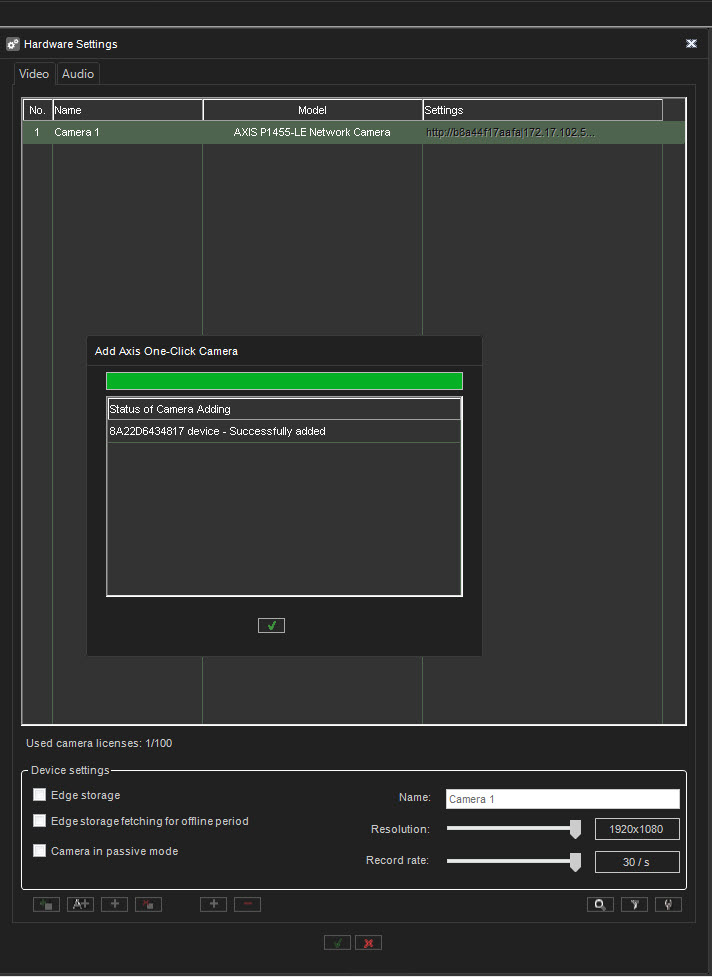The height and width of the screenshot is (977, 712).
Task: Enable the Edge storage checkbox
Action: [40, 795]
